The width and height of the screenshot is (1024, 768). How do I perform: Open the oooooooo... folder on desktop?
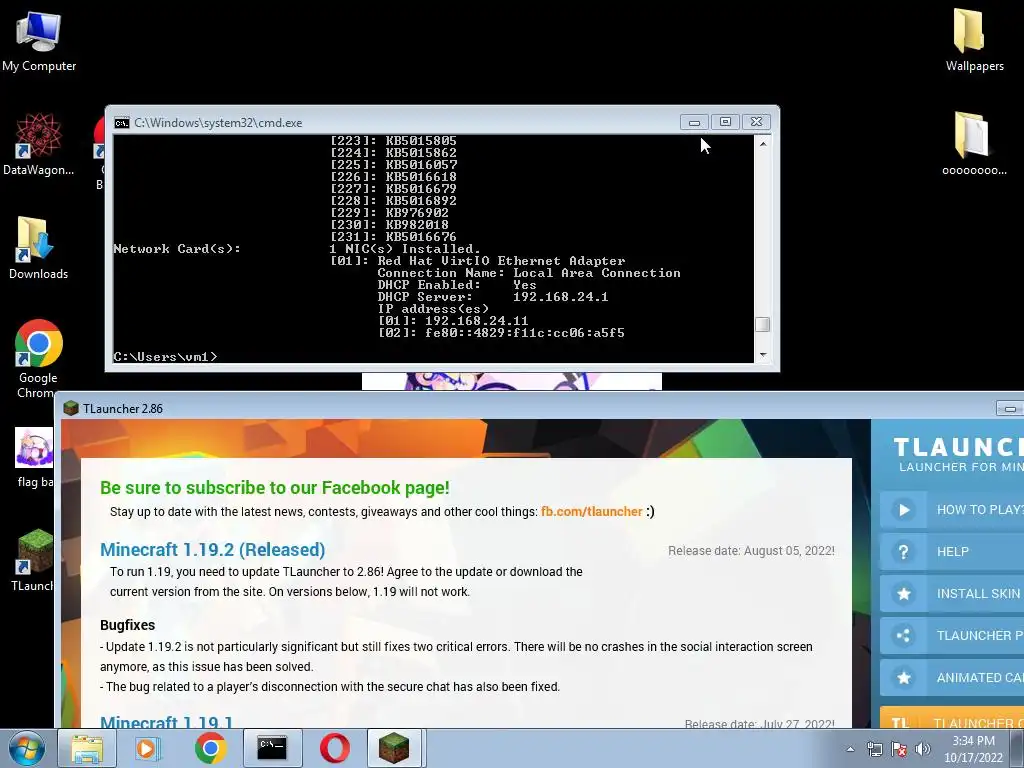(x=974, y=144)
